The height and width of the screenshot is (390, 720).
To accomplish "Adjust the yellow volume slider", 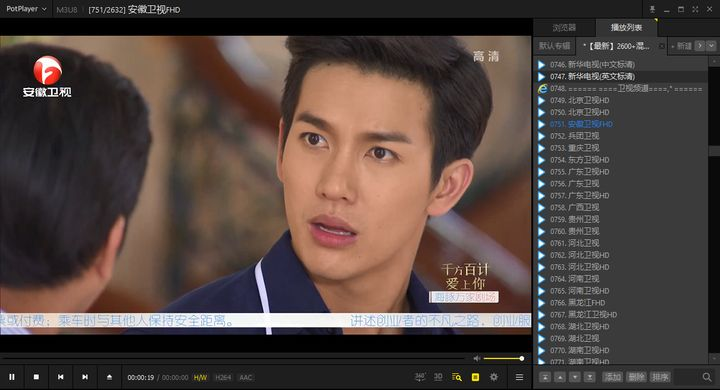I will (x=503, y=358).
